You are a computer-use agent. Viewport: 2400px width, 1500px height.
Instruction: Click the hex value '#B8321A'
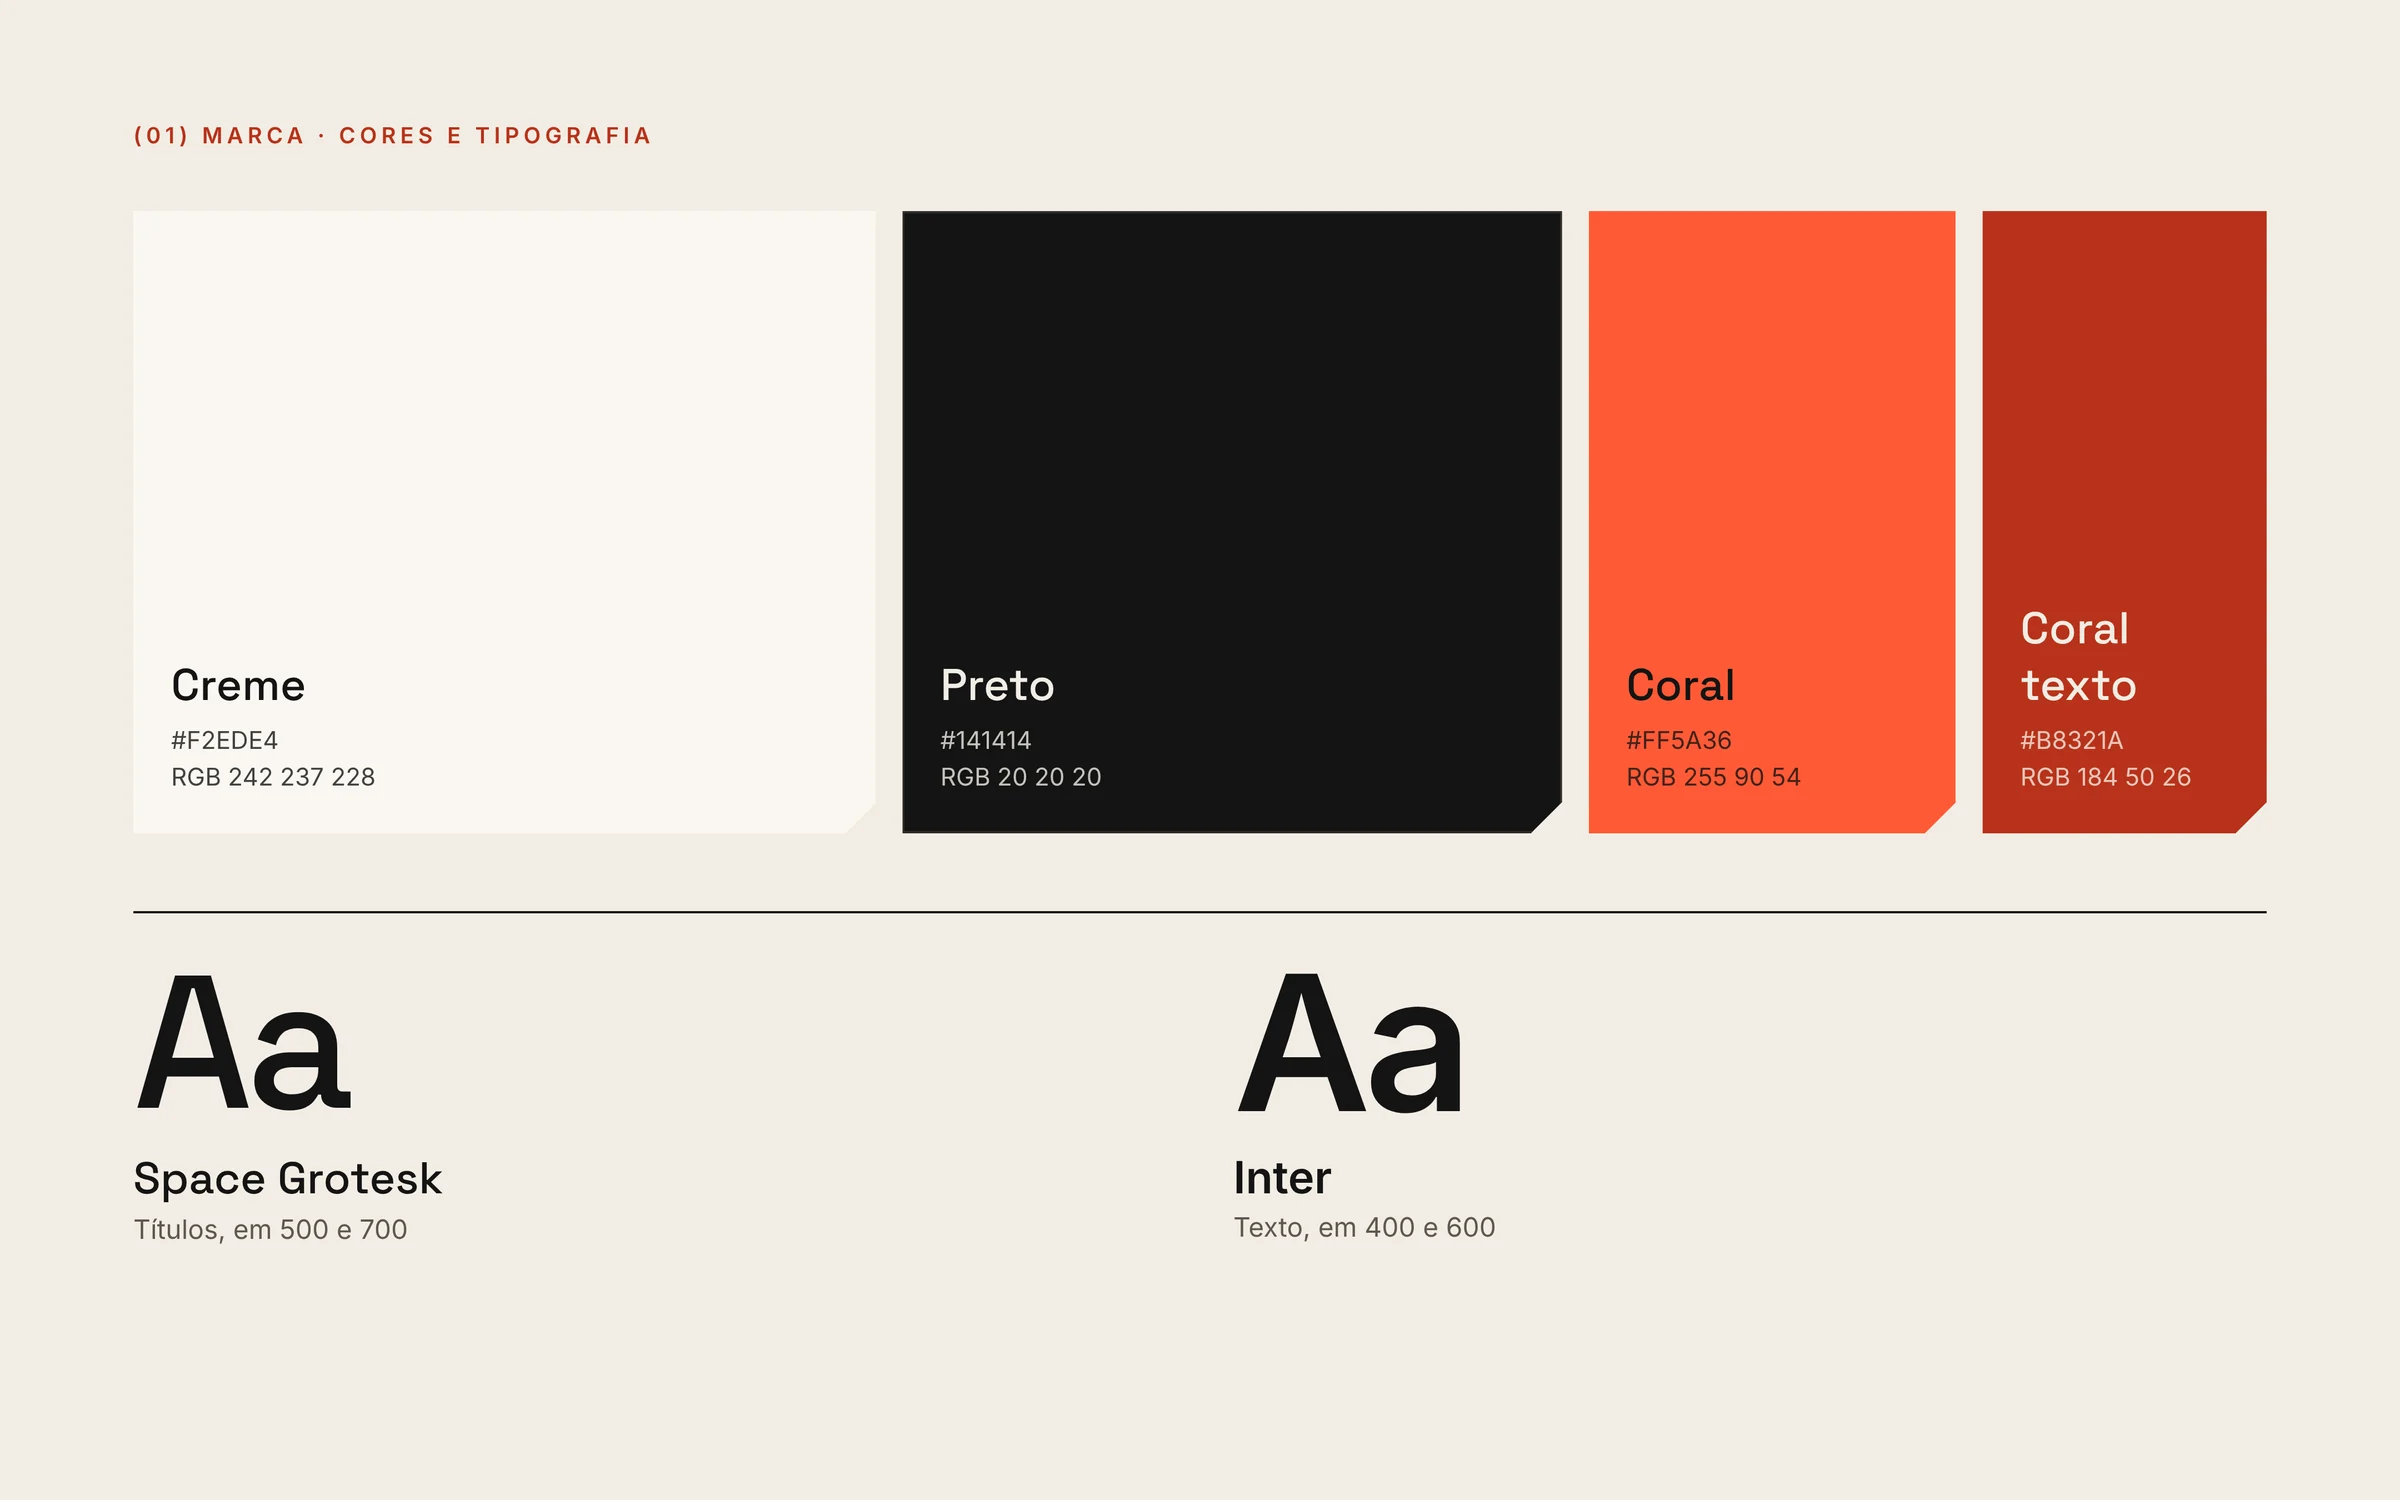point(2071,740)
